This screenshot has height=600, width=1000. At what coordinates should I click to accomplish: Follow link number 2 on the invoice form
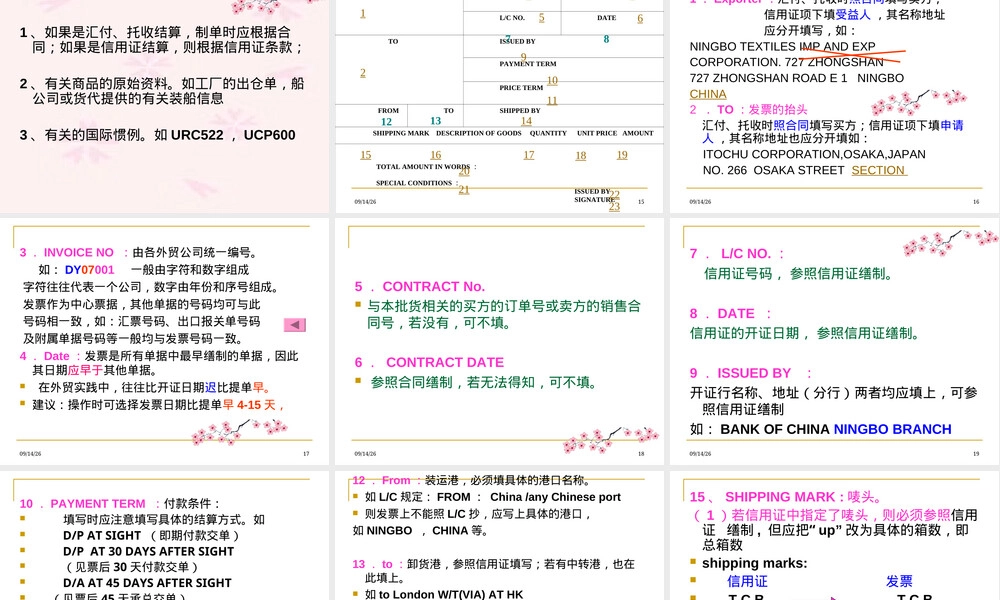[363, 73]
